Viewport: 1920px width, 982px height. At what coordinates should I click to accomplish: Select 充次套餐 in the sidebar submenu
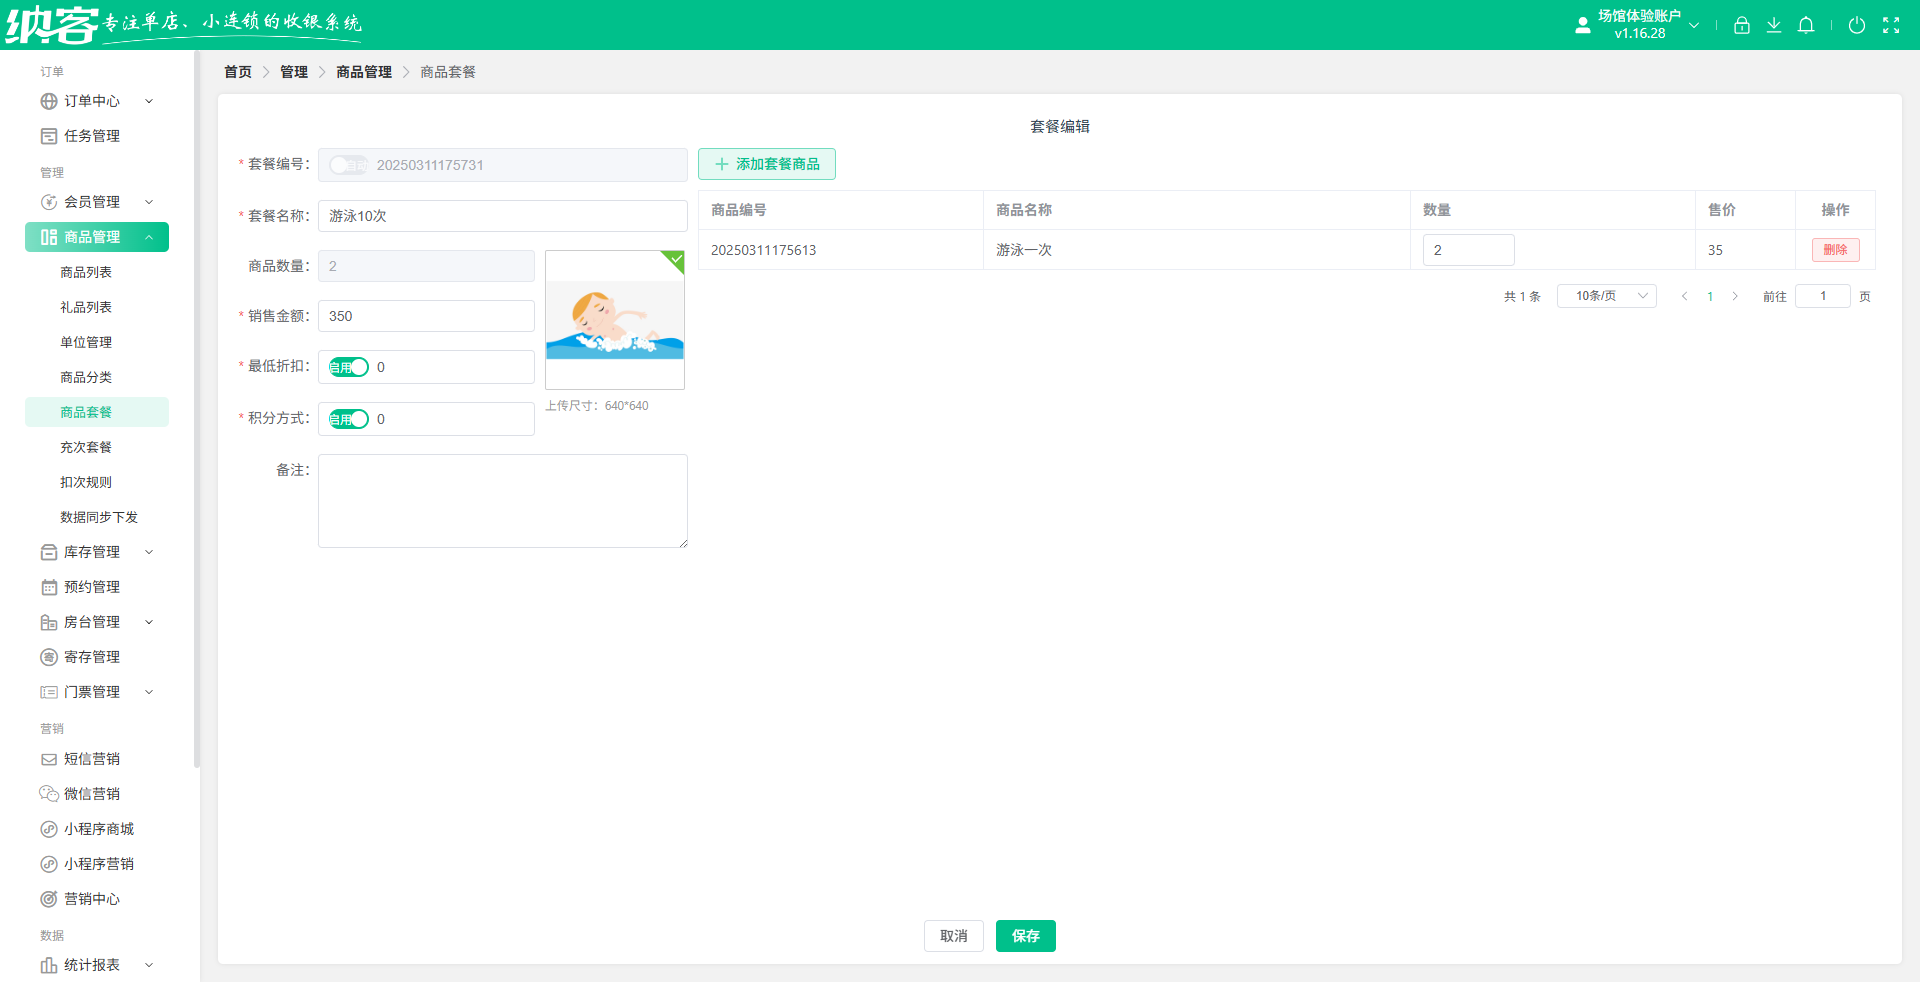point(86,447)
